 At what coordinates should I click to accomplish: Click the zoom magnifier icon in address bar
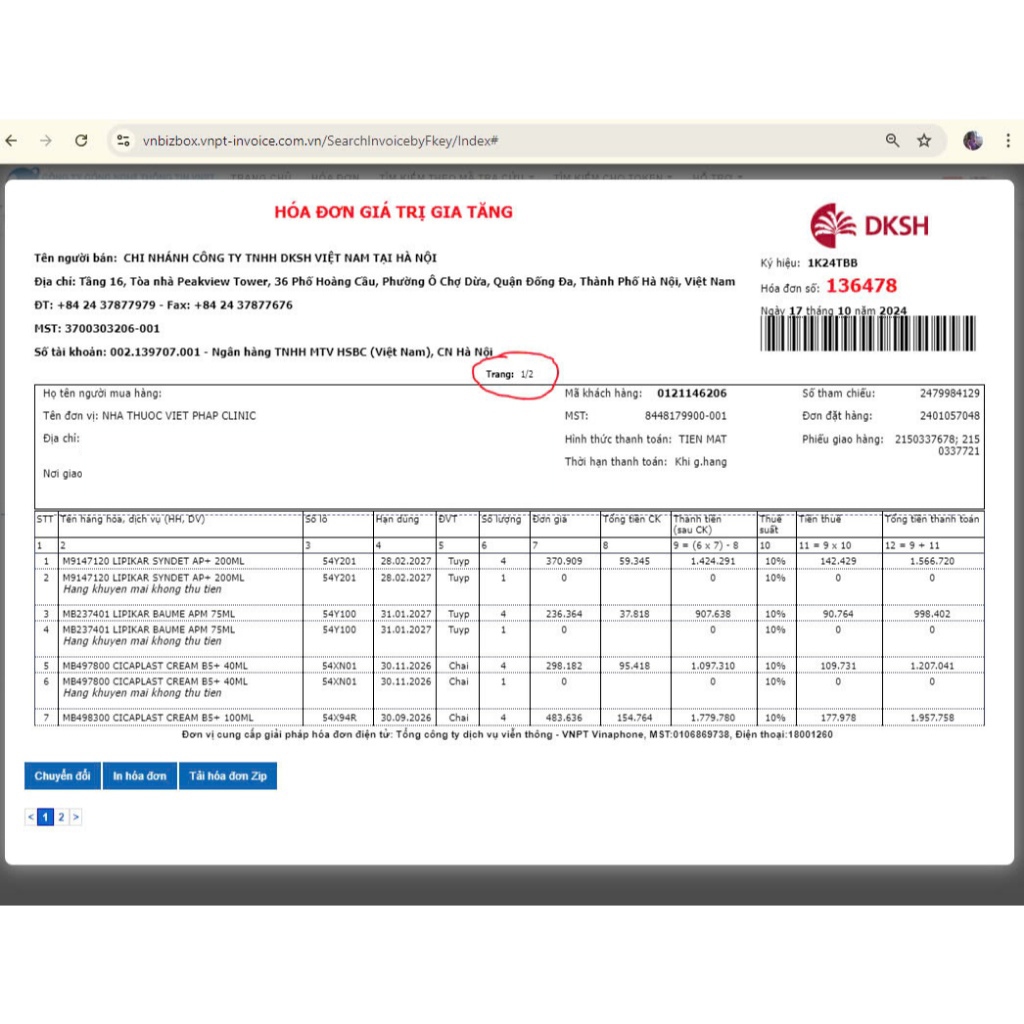click(892, 141)
